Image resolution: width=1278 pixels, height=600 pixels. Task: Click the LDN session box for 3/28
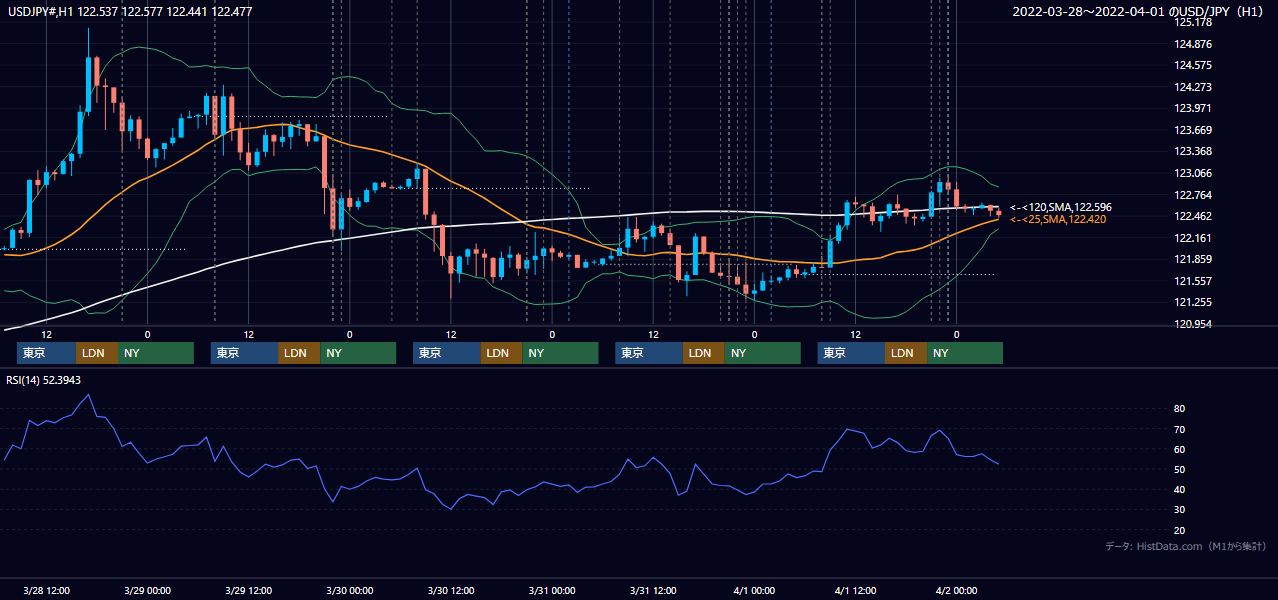(97, 353)
